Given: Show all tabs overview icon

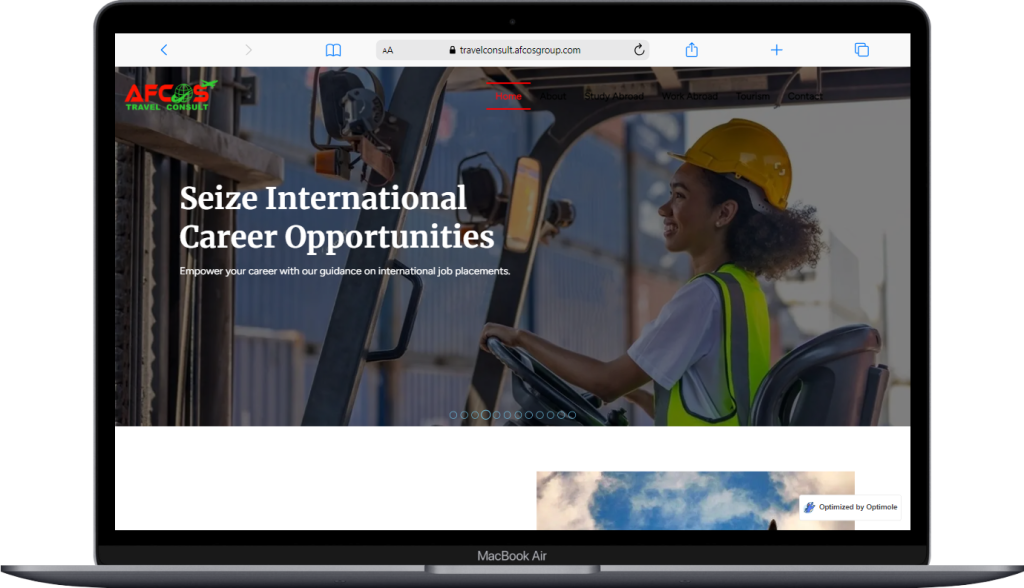Looking at the screenshot, I should point(861,50).
